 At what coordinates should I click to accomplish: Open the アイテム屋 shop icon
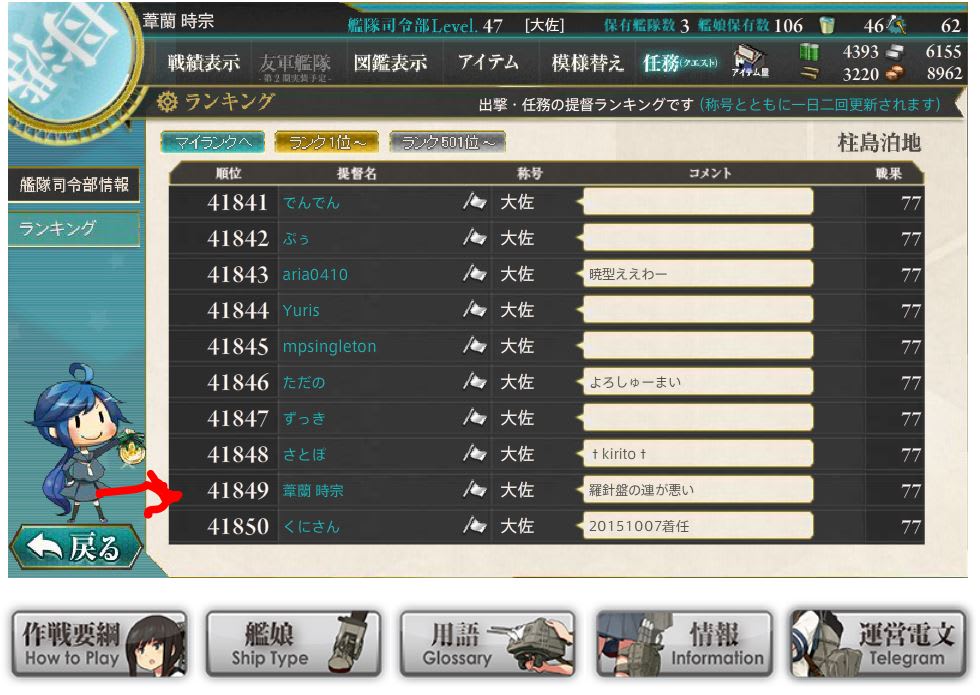click(751, 61)
